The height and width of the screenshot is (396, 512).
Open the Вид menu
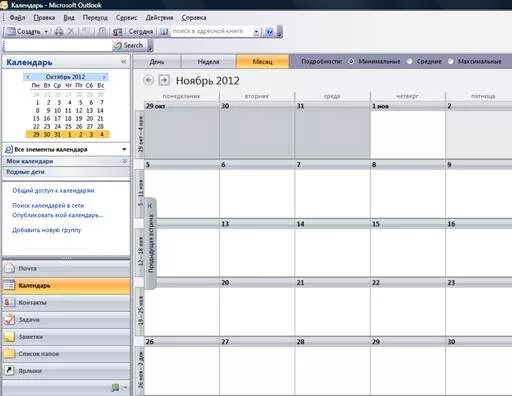coord(69,18)
